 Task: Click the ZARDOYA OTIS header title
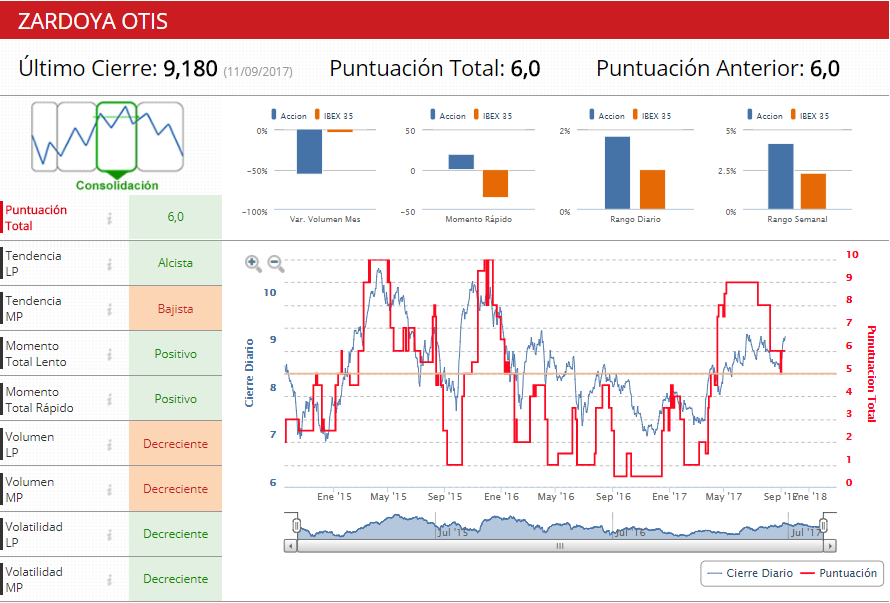pos(93,22)
